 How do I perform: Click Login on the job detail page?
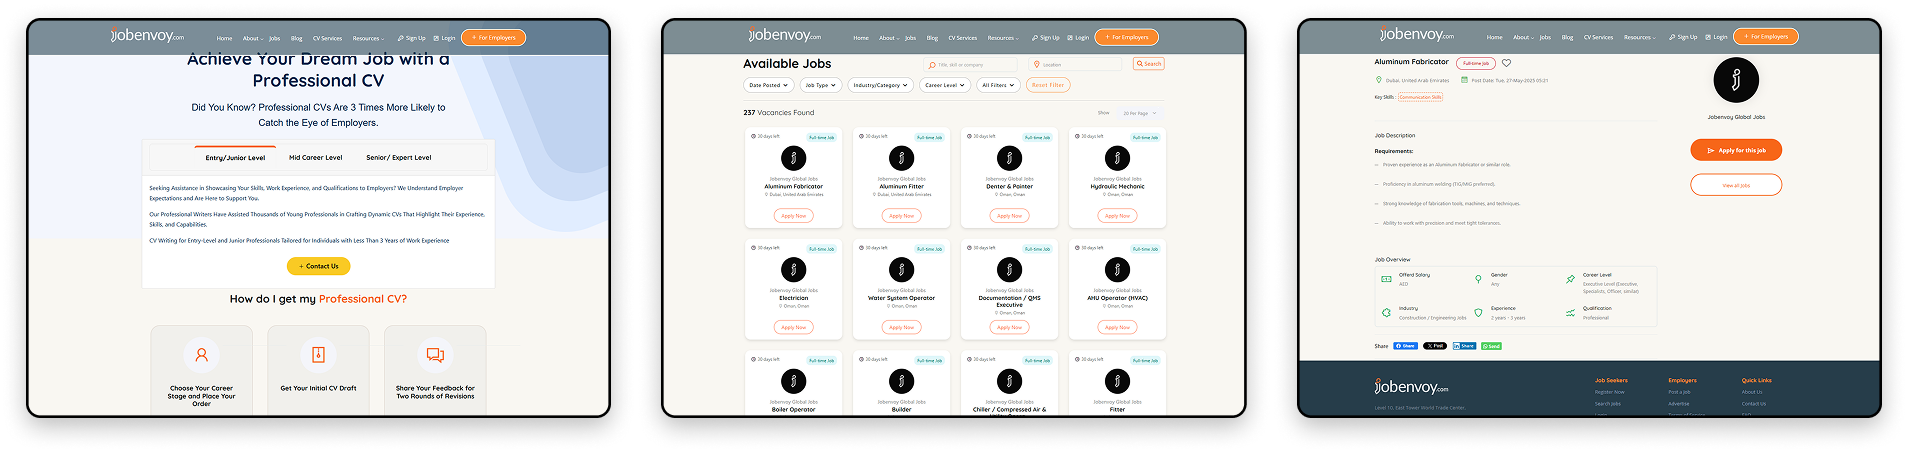tap(1716, 37)
